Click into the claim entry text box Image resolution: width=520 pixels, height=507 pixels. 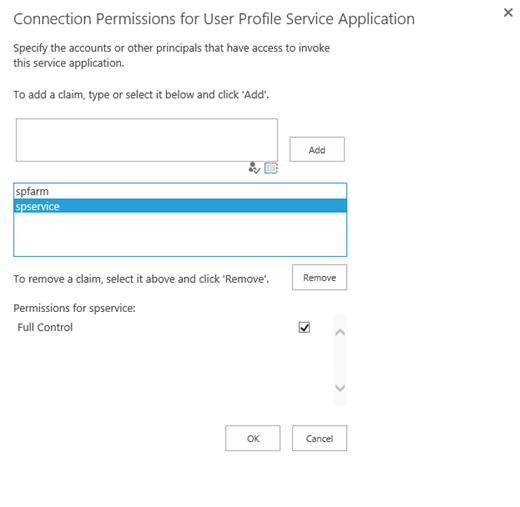(147, 140)
